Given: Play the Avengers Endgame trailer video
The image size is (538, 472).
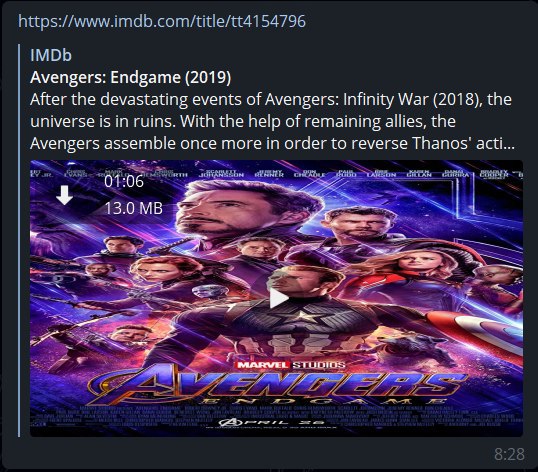Looking at the screenshot, I should tap(278, 298).
